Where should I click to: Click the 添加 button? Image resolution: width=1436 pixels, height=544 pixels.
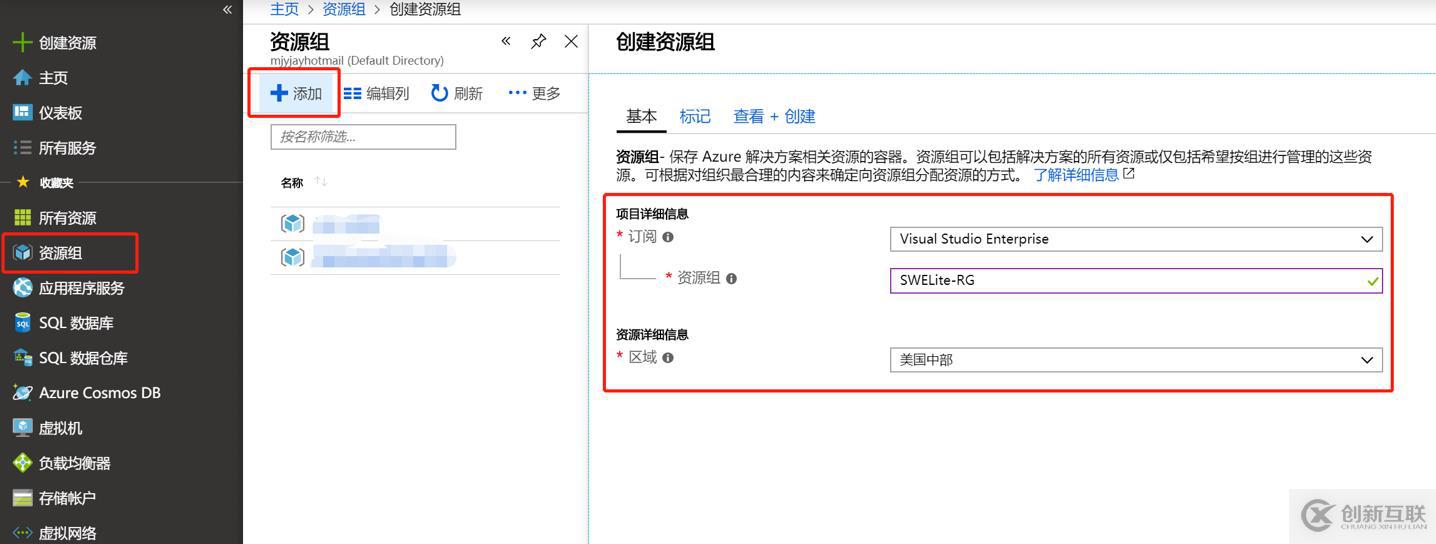(296, 93)
